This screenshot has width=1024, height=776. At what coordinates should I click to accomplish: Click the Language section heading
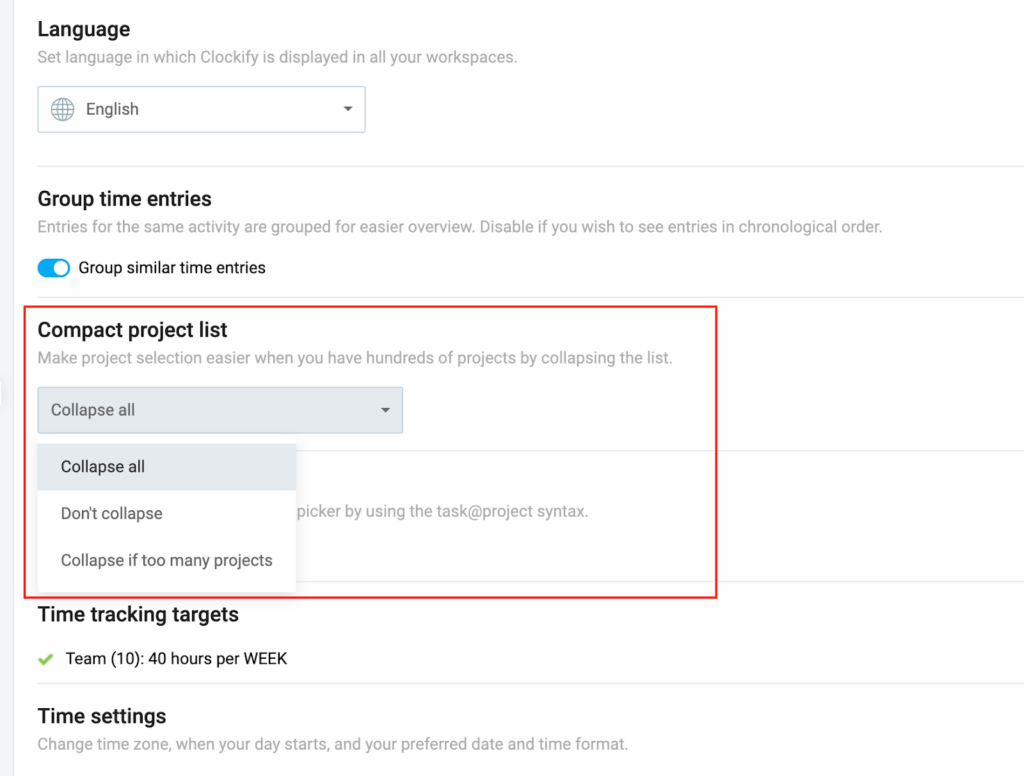point(84,29)
